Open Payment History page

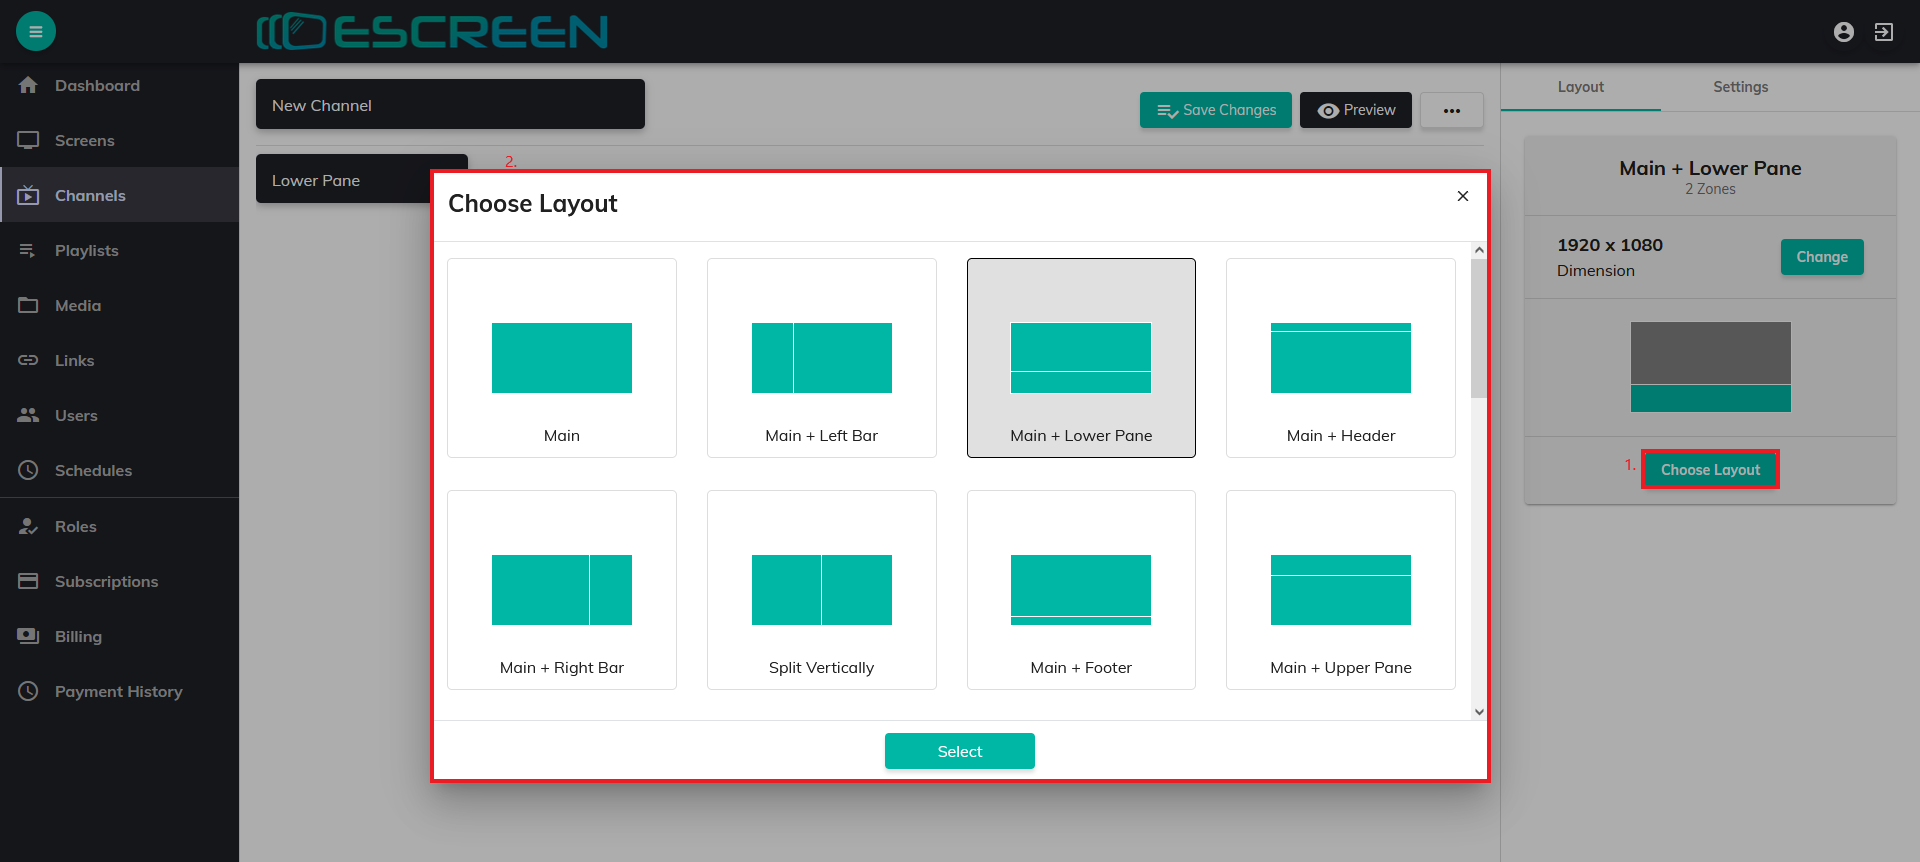pos(118,692)
